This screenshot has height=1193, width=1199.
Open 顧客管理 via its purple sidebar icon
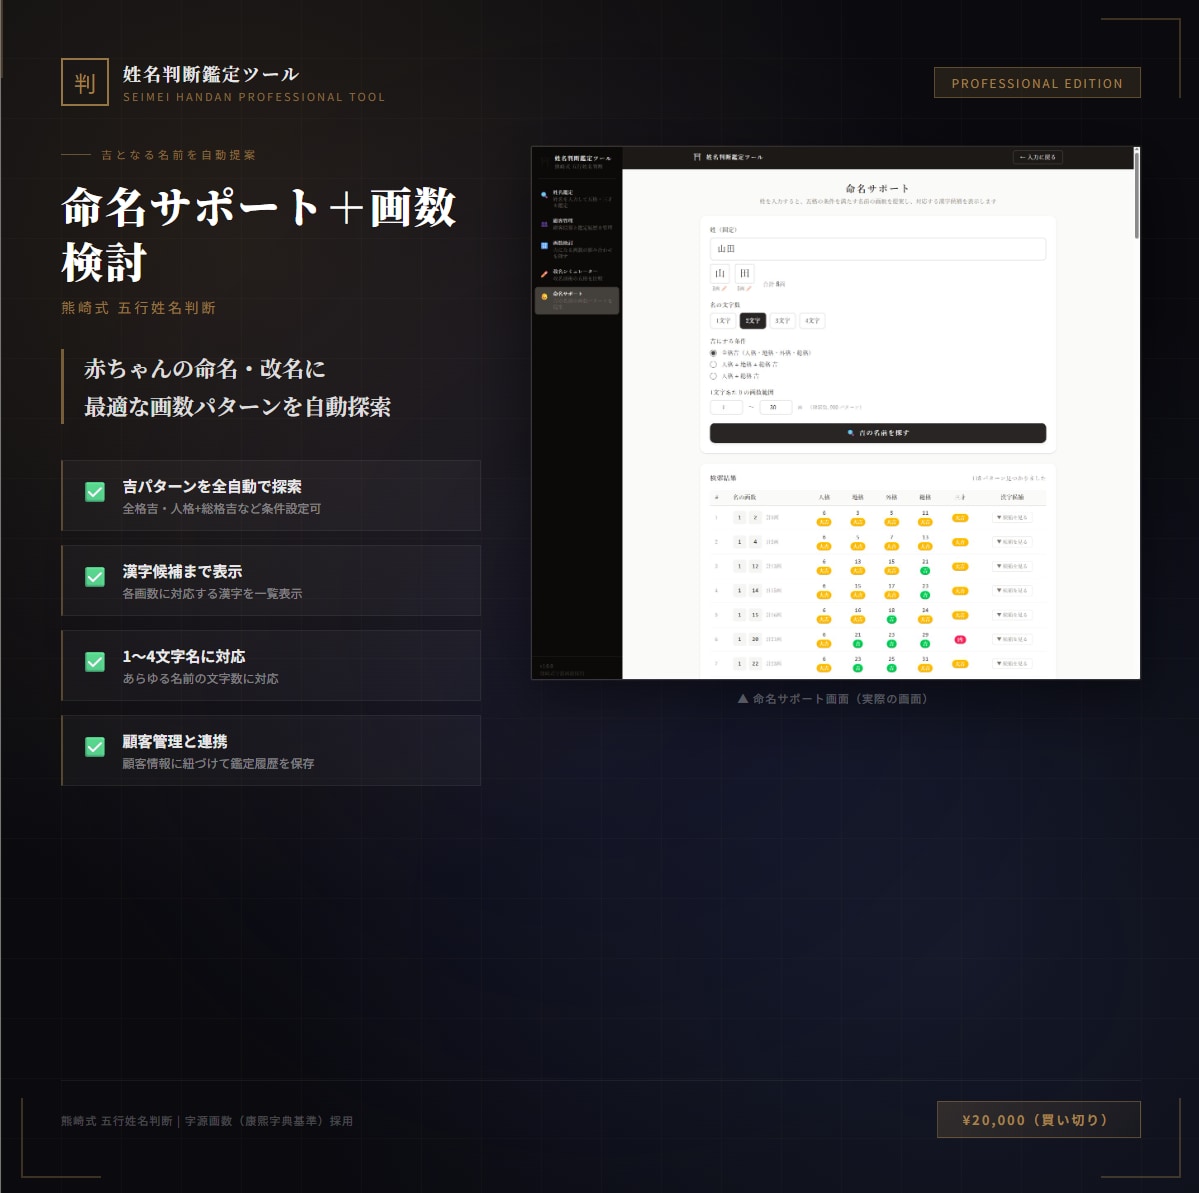(x=544, y=224)
